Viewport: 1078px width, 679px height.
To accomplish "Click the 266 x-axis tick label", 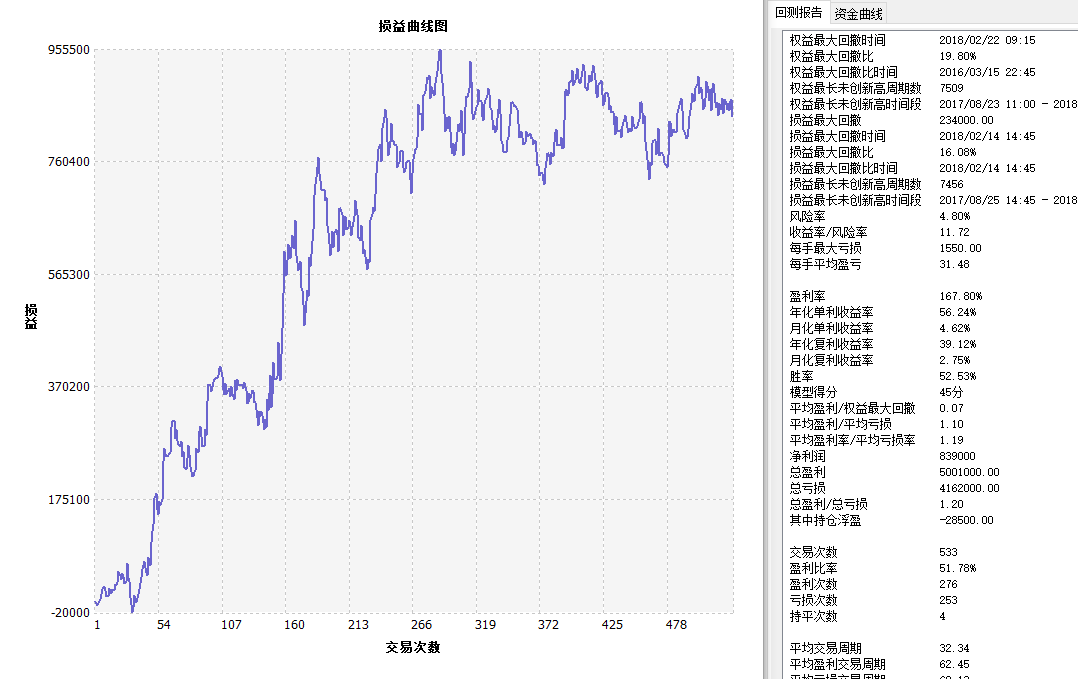I will tap(421, 625).
